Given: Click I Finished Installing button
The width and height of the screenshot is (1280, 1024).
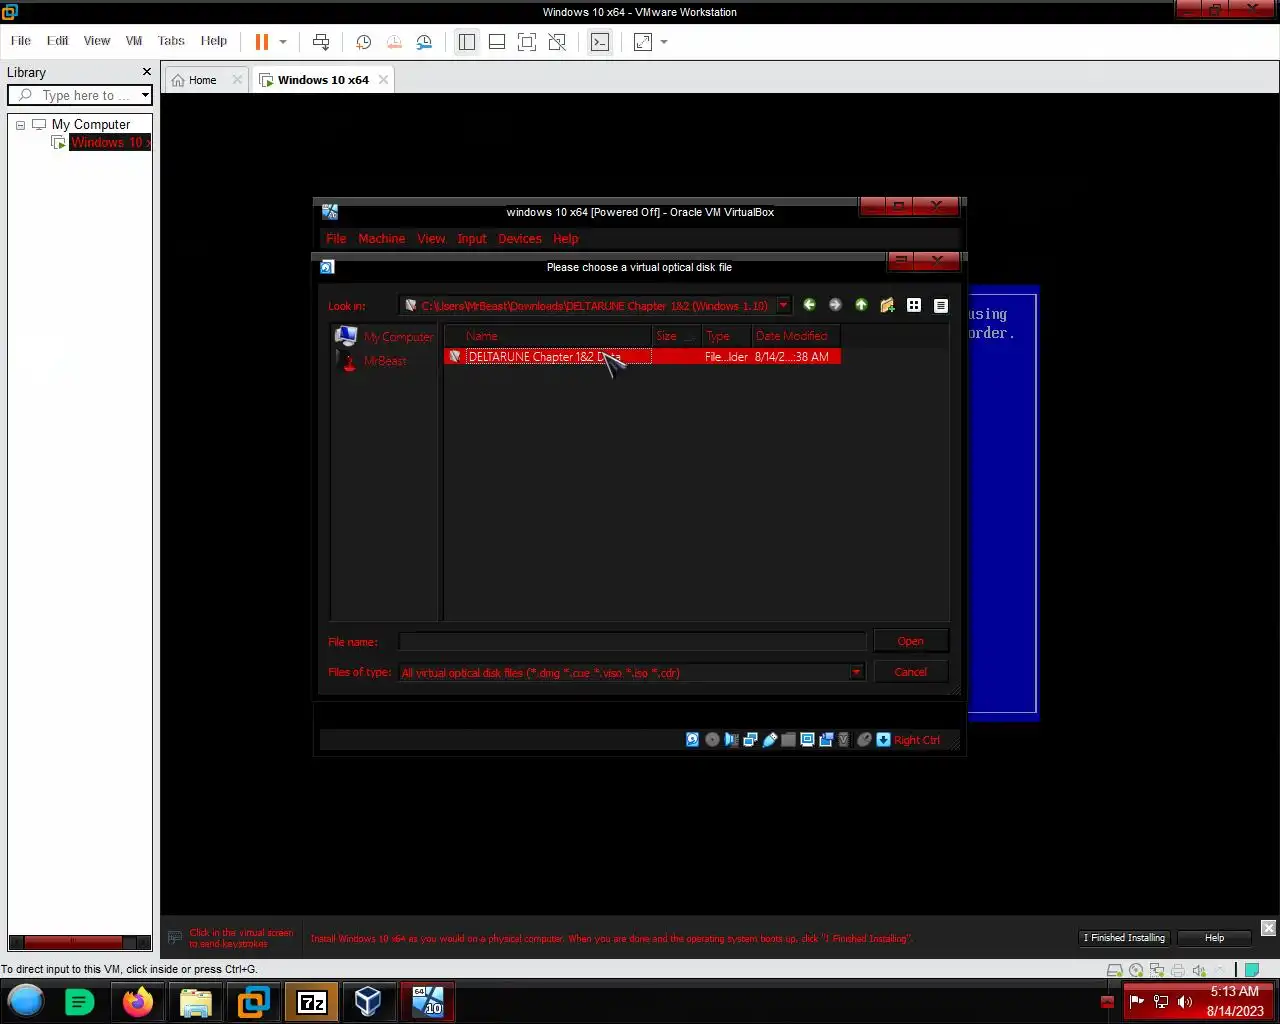Looking at the screenshot, I should [x=1124, y=938].
